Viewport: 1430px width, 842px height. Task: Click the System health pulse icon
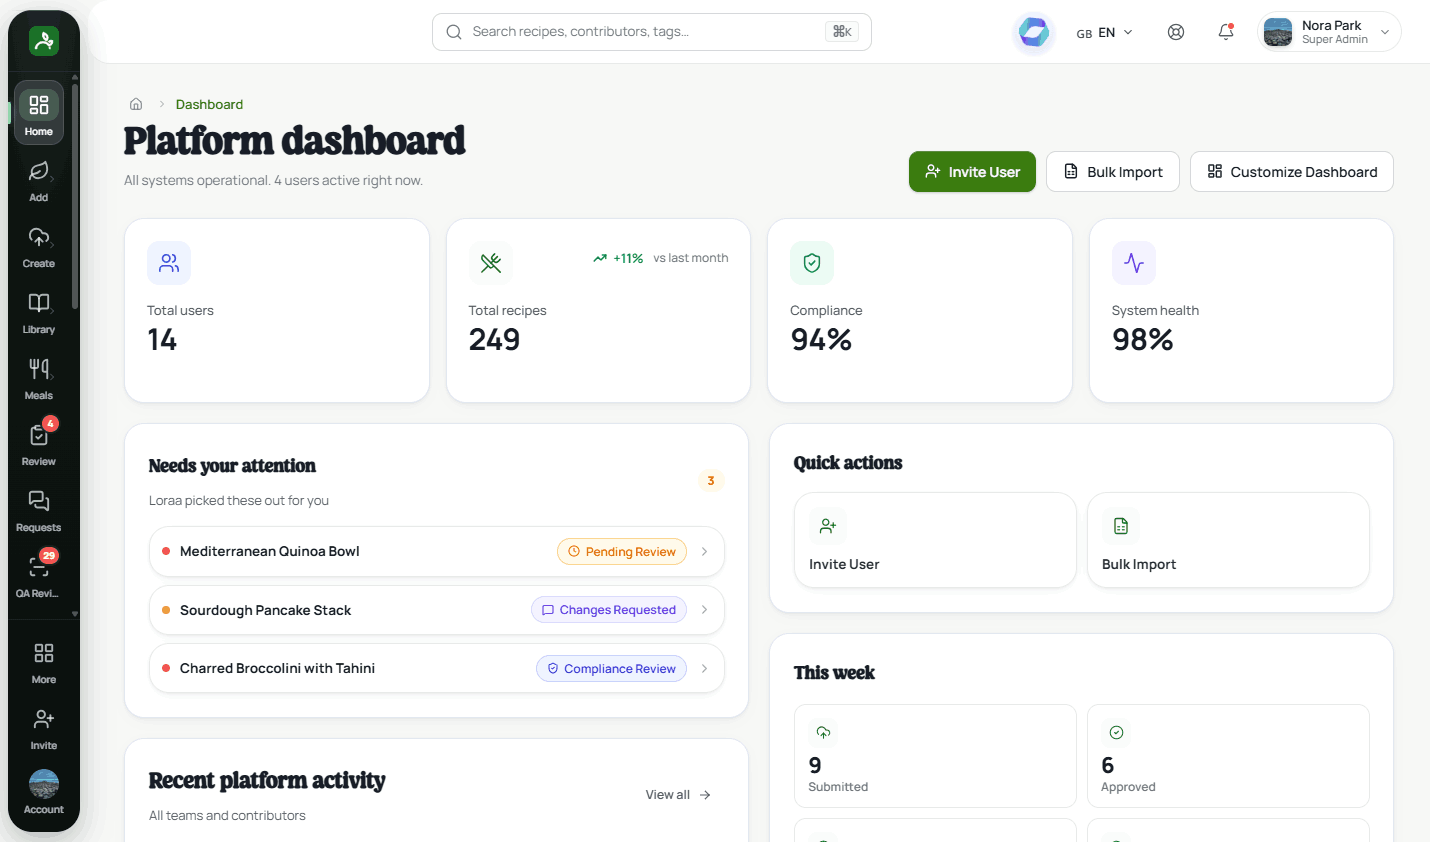(1134, 263)
